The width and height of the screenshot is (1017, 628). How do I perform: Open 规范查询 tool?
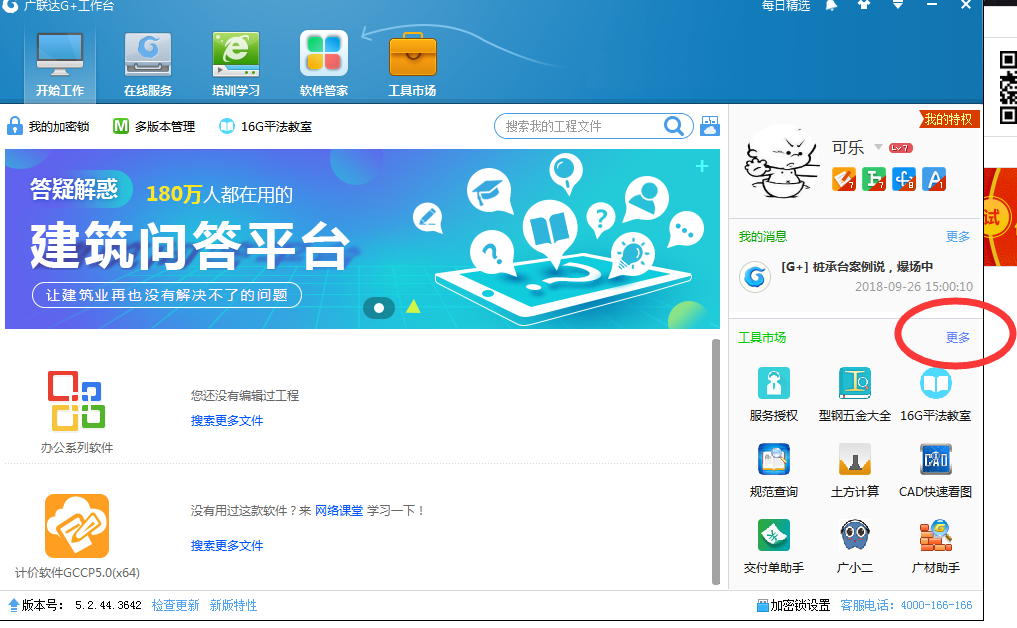(774, 471)
